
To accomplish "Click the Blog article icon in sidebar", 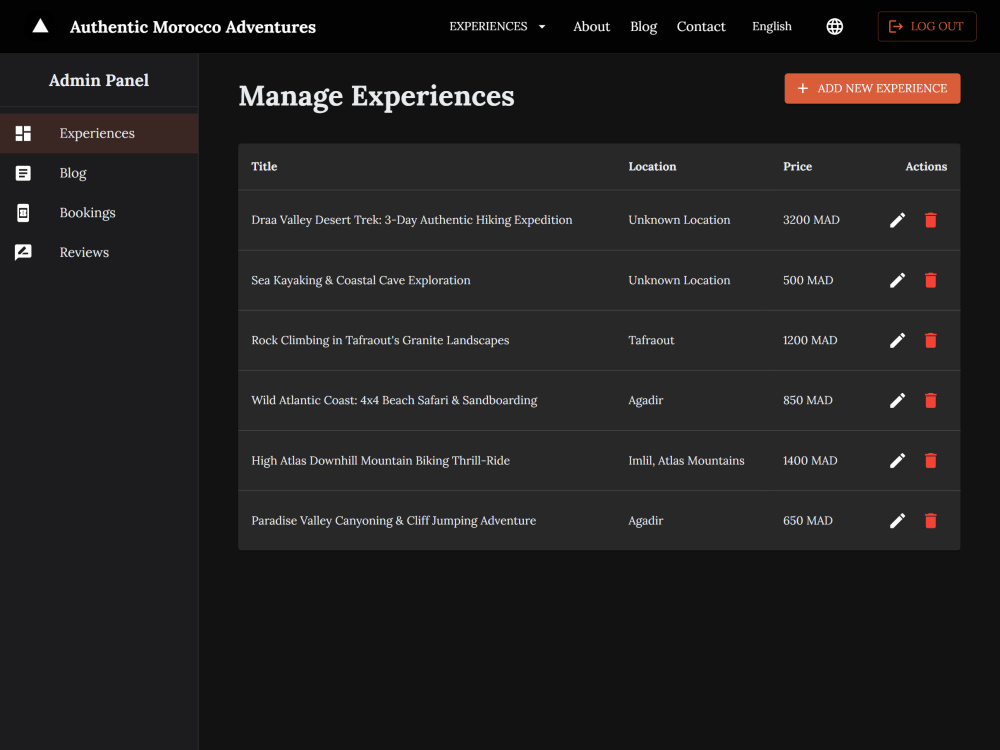I will 23,173.
